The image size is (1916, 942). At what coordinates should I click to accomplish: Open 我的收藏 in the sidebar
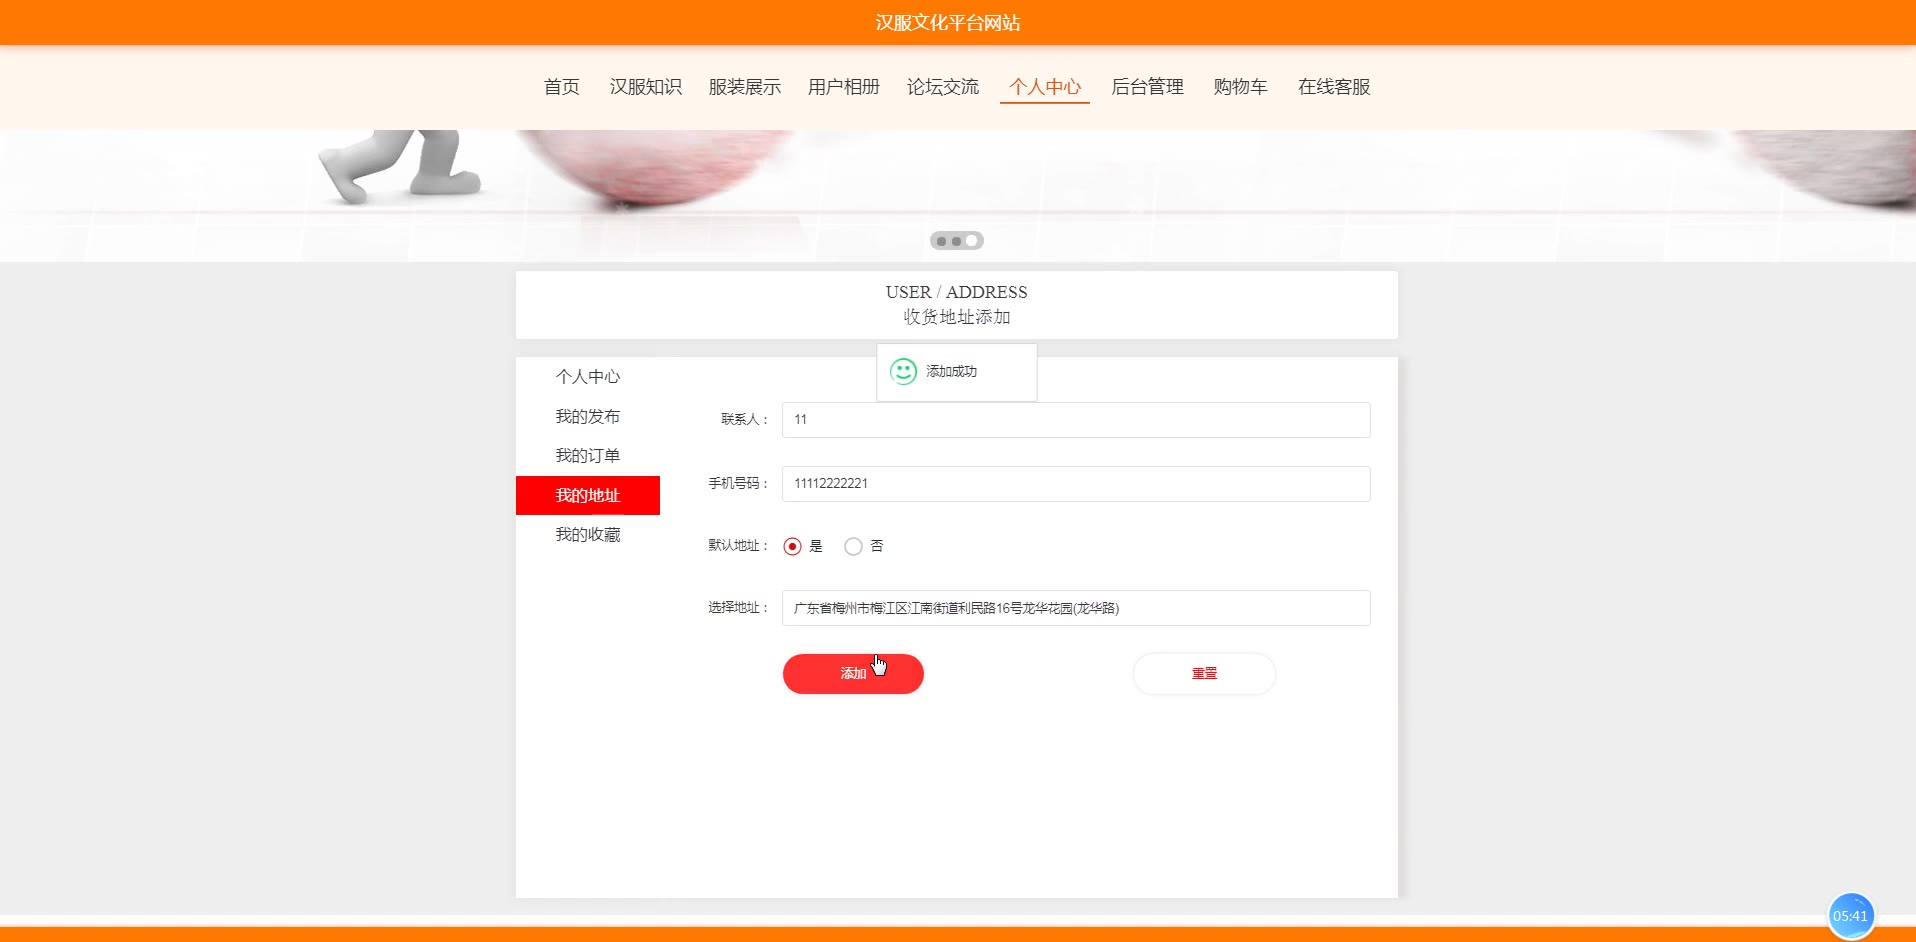tap(588, 534)
